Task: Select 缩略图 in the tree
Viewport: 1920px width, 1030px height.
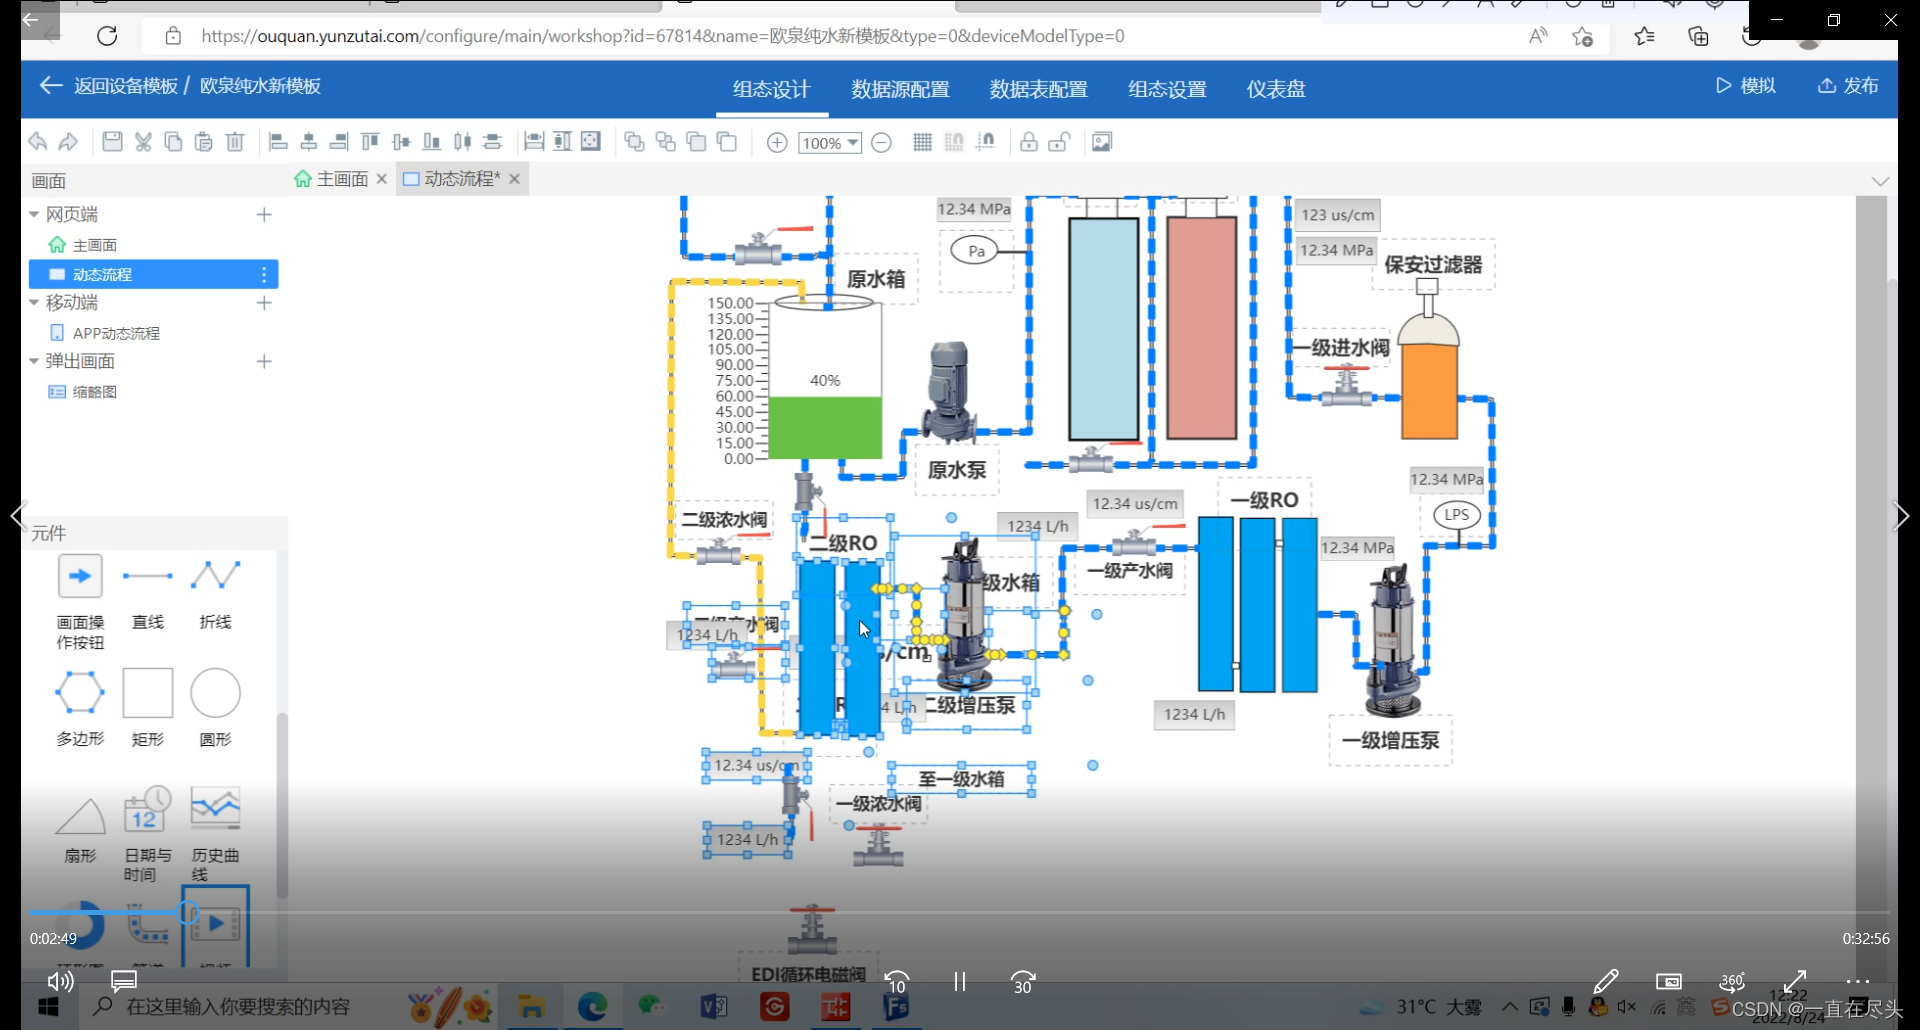Action: pos(95,392)
